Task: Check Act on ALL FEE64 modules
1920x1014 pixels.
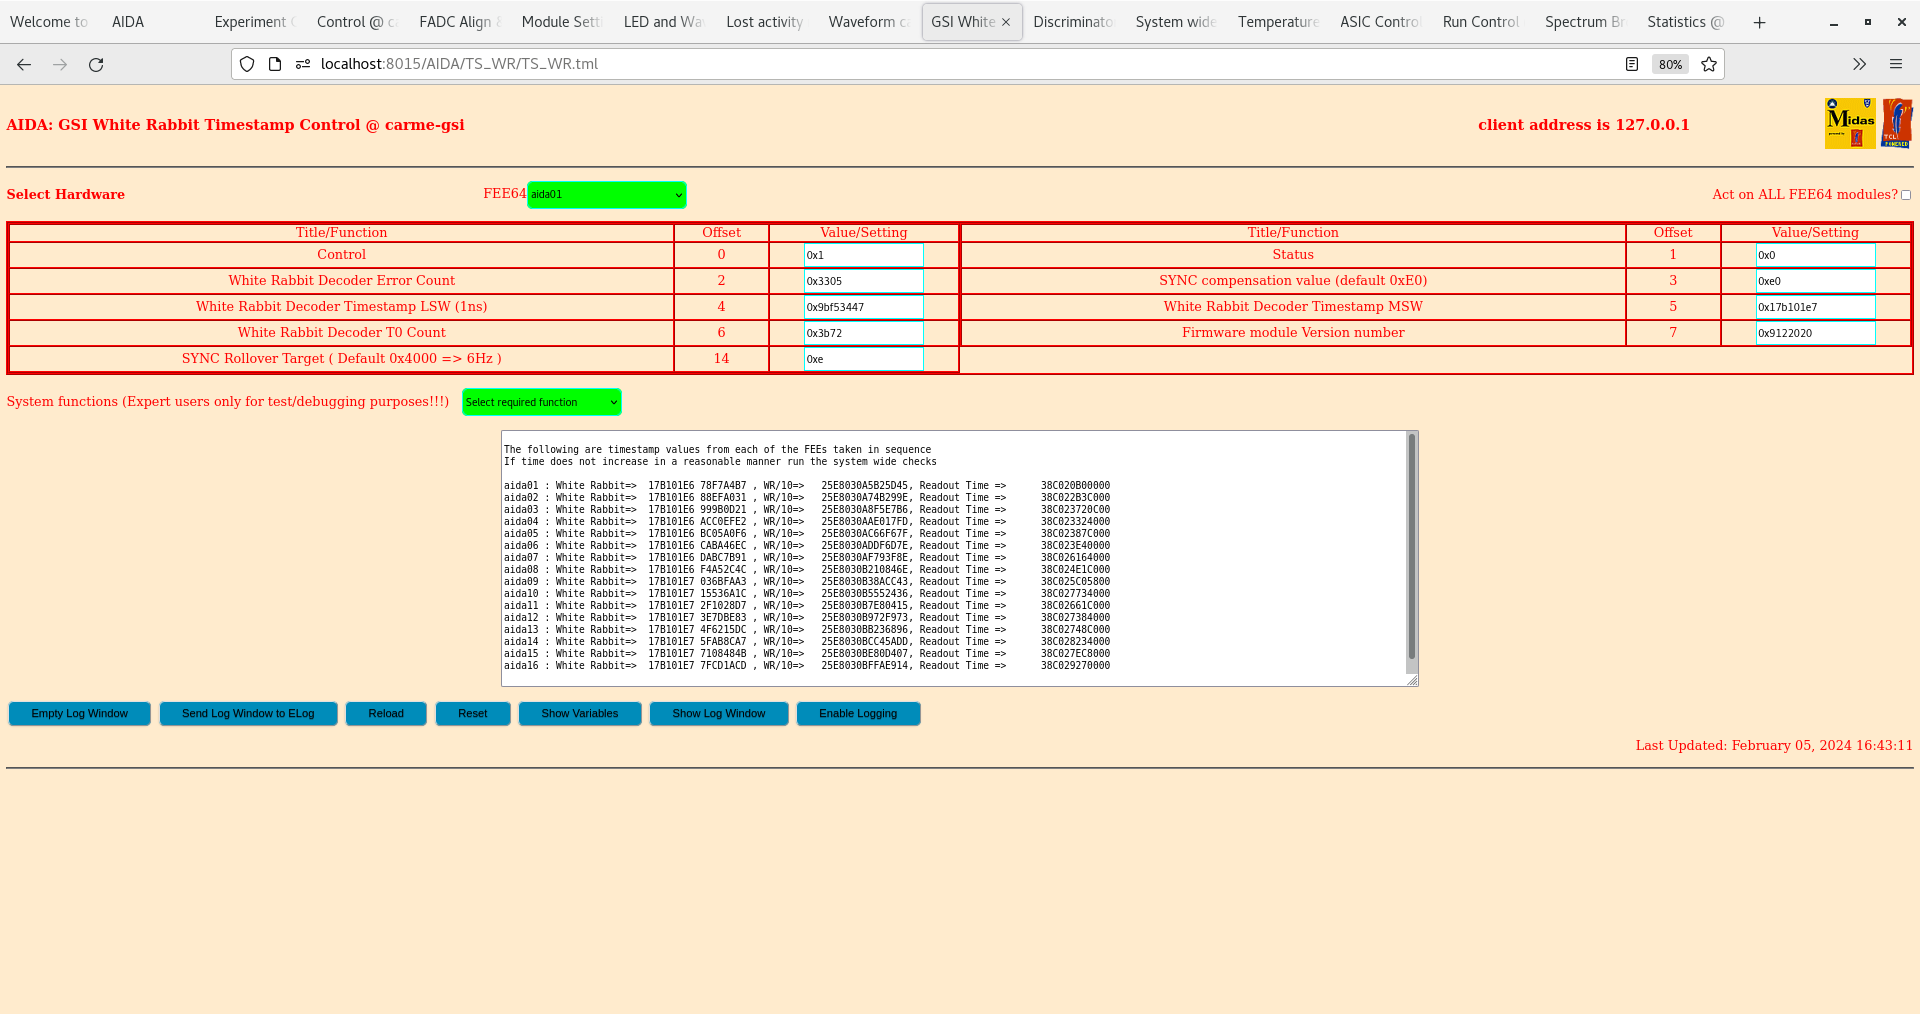Action: point(1906,195)
